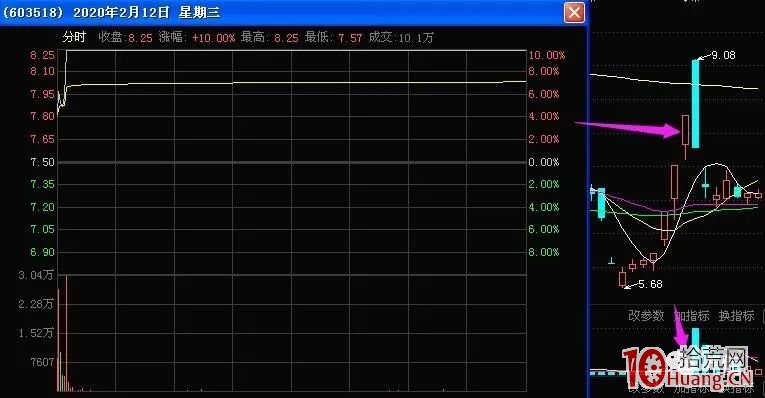Click the tallest opening volume bar

tap(66, 334)
